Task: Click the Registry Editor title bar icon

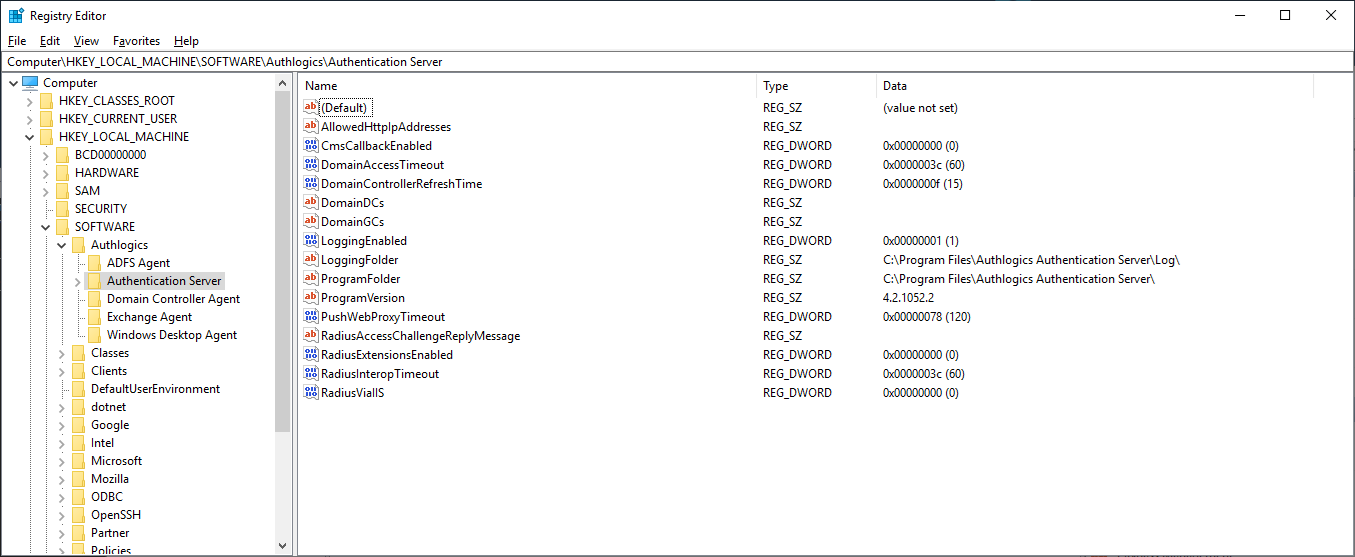Action: (16, 15)
